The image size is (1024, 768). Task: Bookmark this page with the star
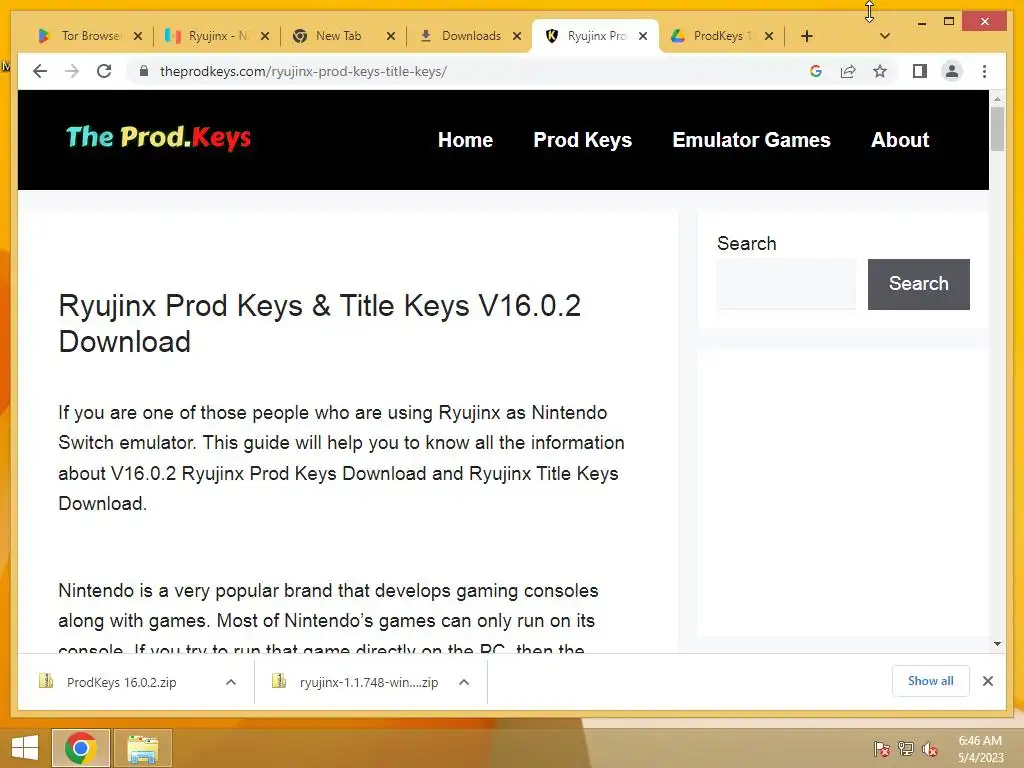pyautogui.click(x=880, y=71)
